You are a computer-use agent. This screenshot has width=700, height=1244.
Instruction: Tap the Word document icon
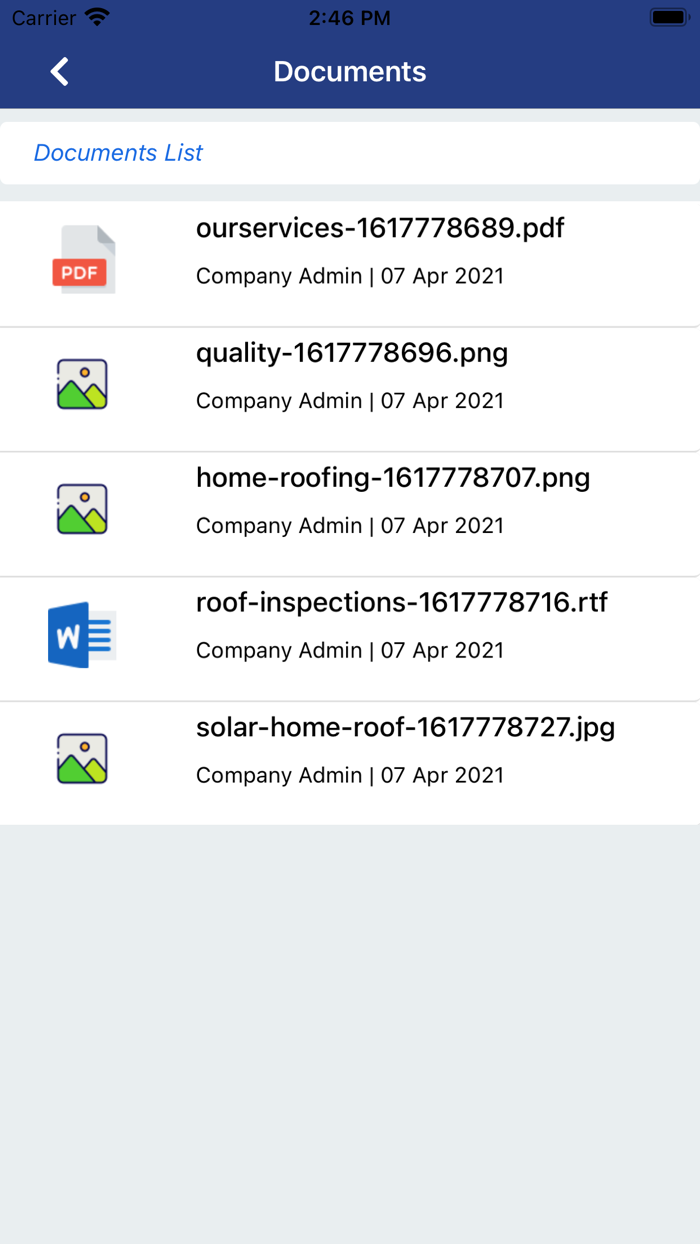coord(82,635)
